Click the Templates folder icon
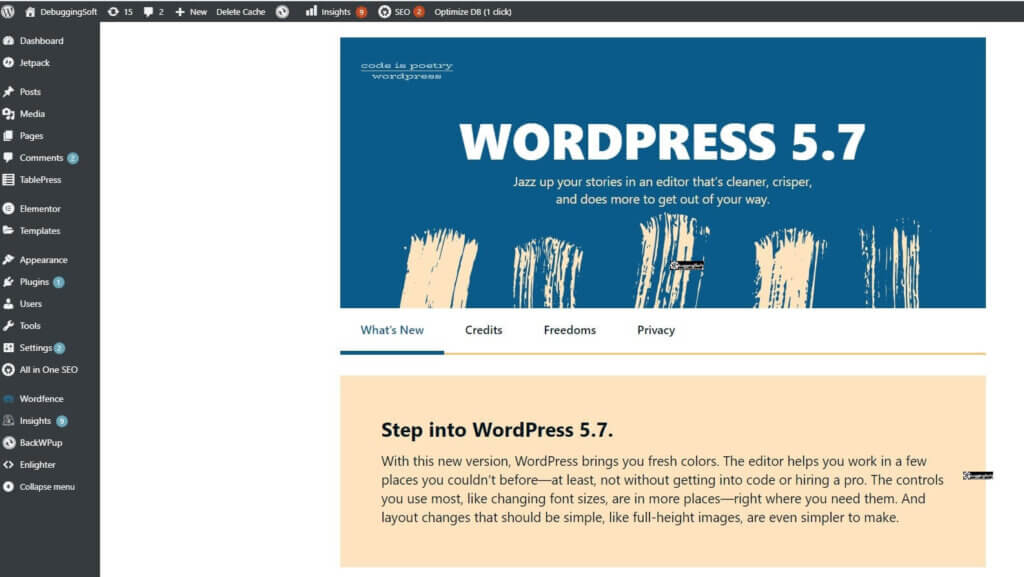Screen dimensions: 1024x577 pyautogui.click(x=8, y=230)
